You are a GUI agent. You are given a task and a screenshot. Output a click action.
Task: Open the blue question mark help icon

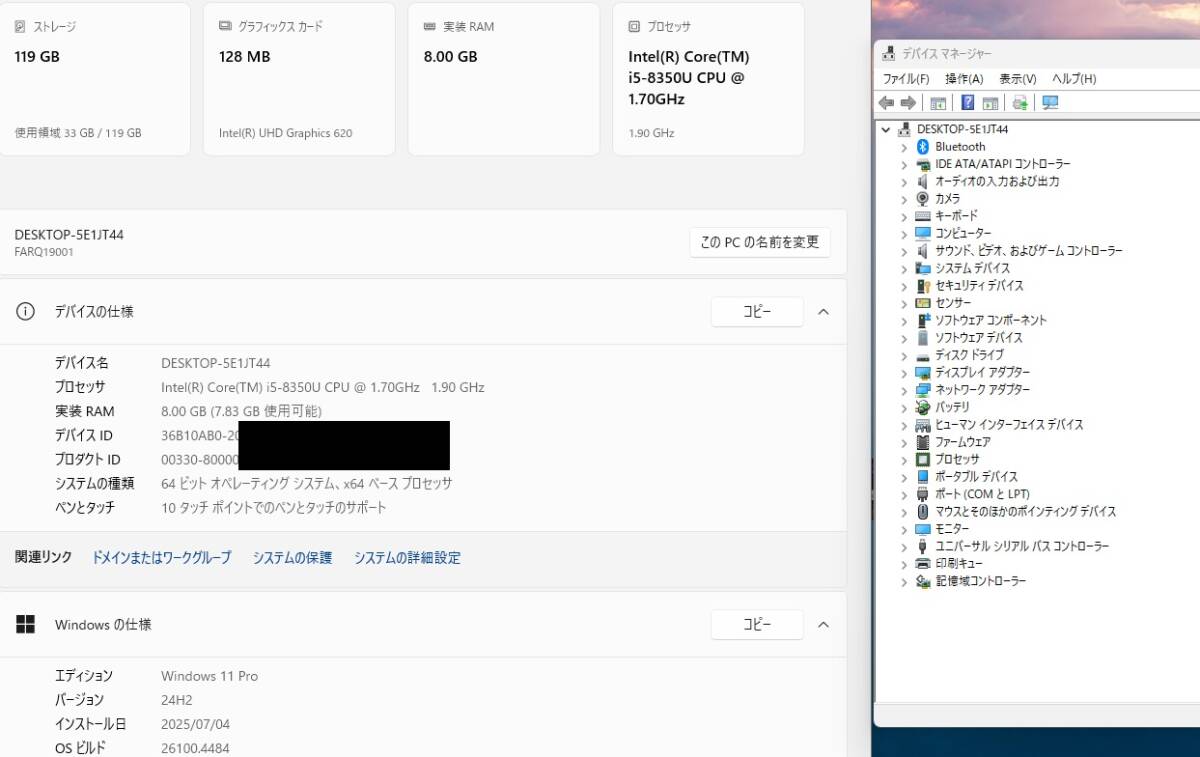pyautogui.click(x=968, y=103)
